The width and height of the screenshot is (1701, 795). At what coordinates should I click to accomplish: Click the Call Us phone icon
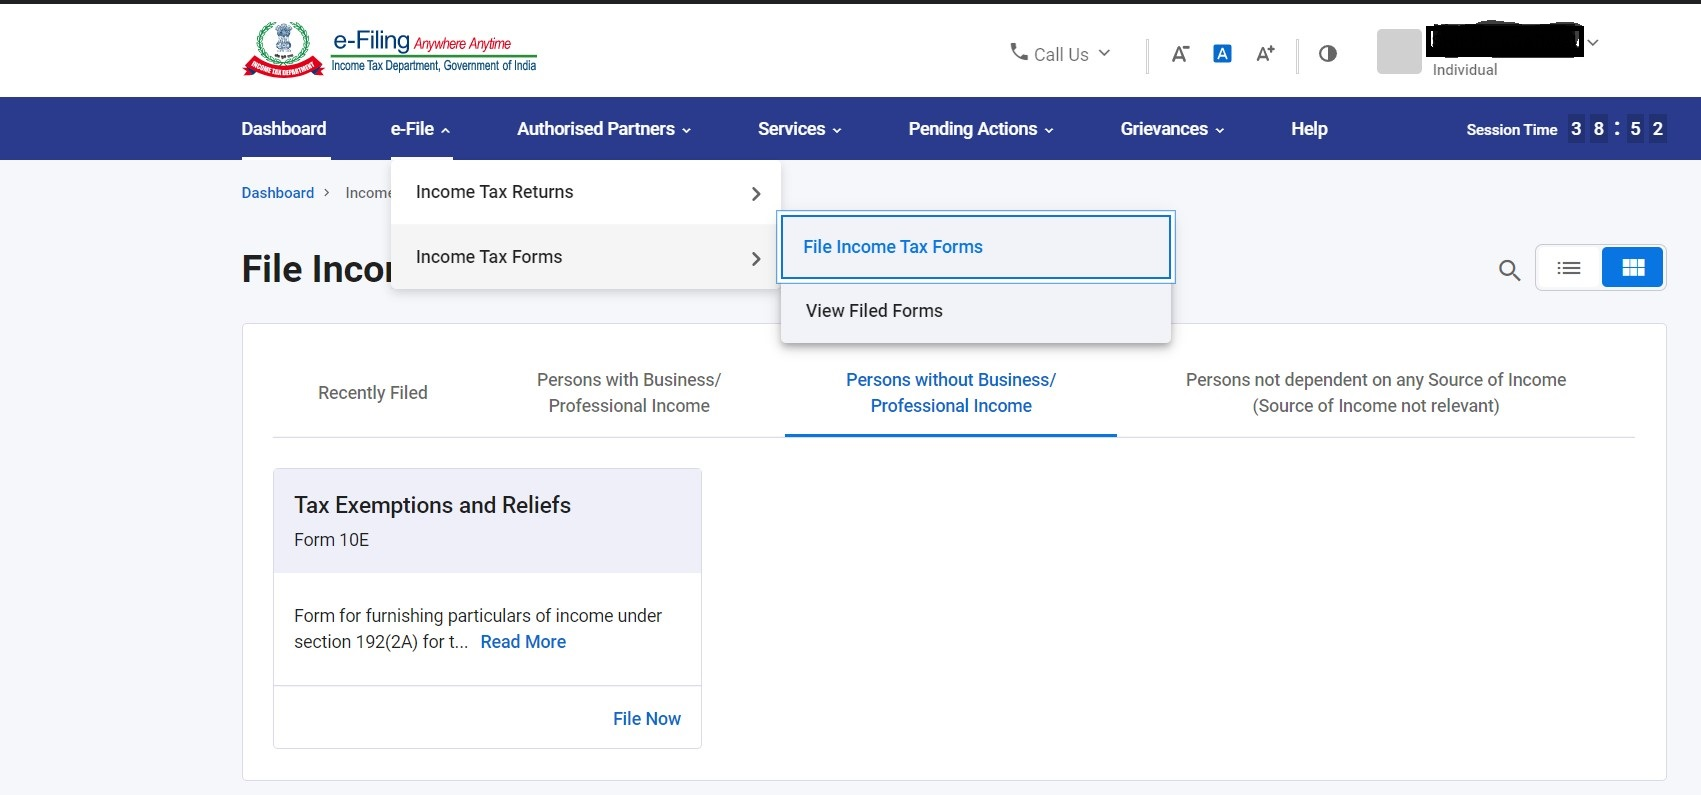pos(1019,52)
